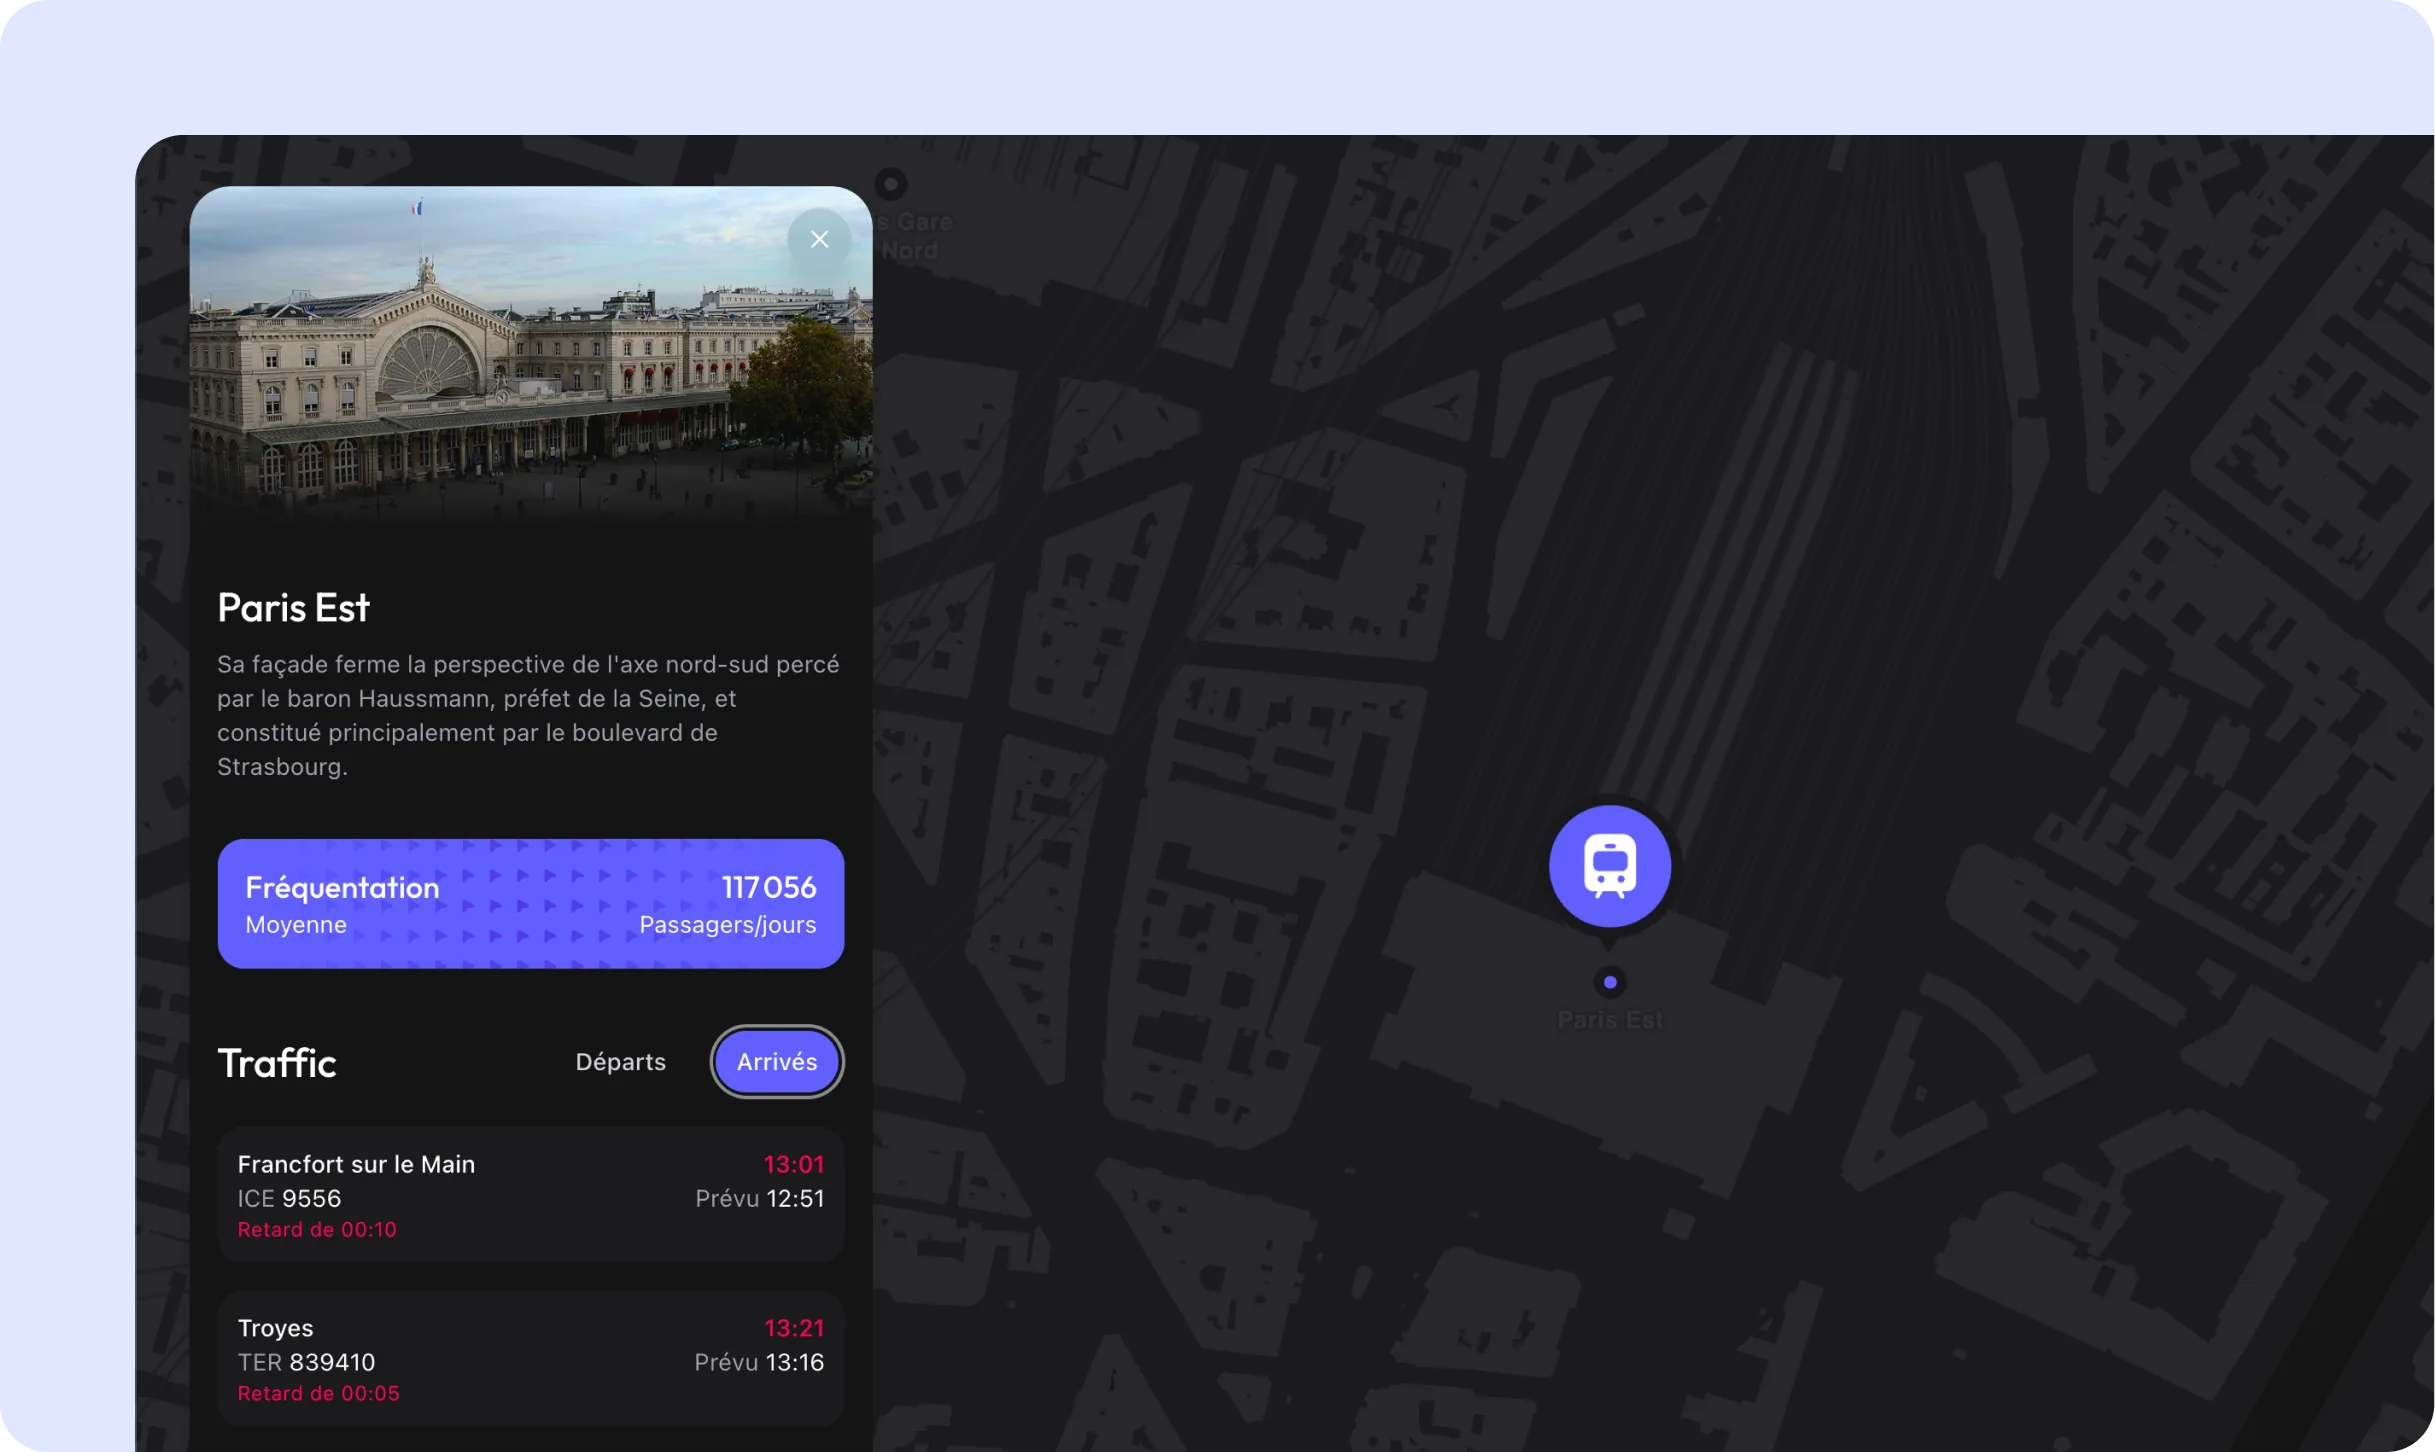Select the Arrivés tab
This screenshot has height=1452, width=2435.
click(x=777, y=1062)
